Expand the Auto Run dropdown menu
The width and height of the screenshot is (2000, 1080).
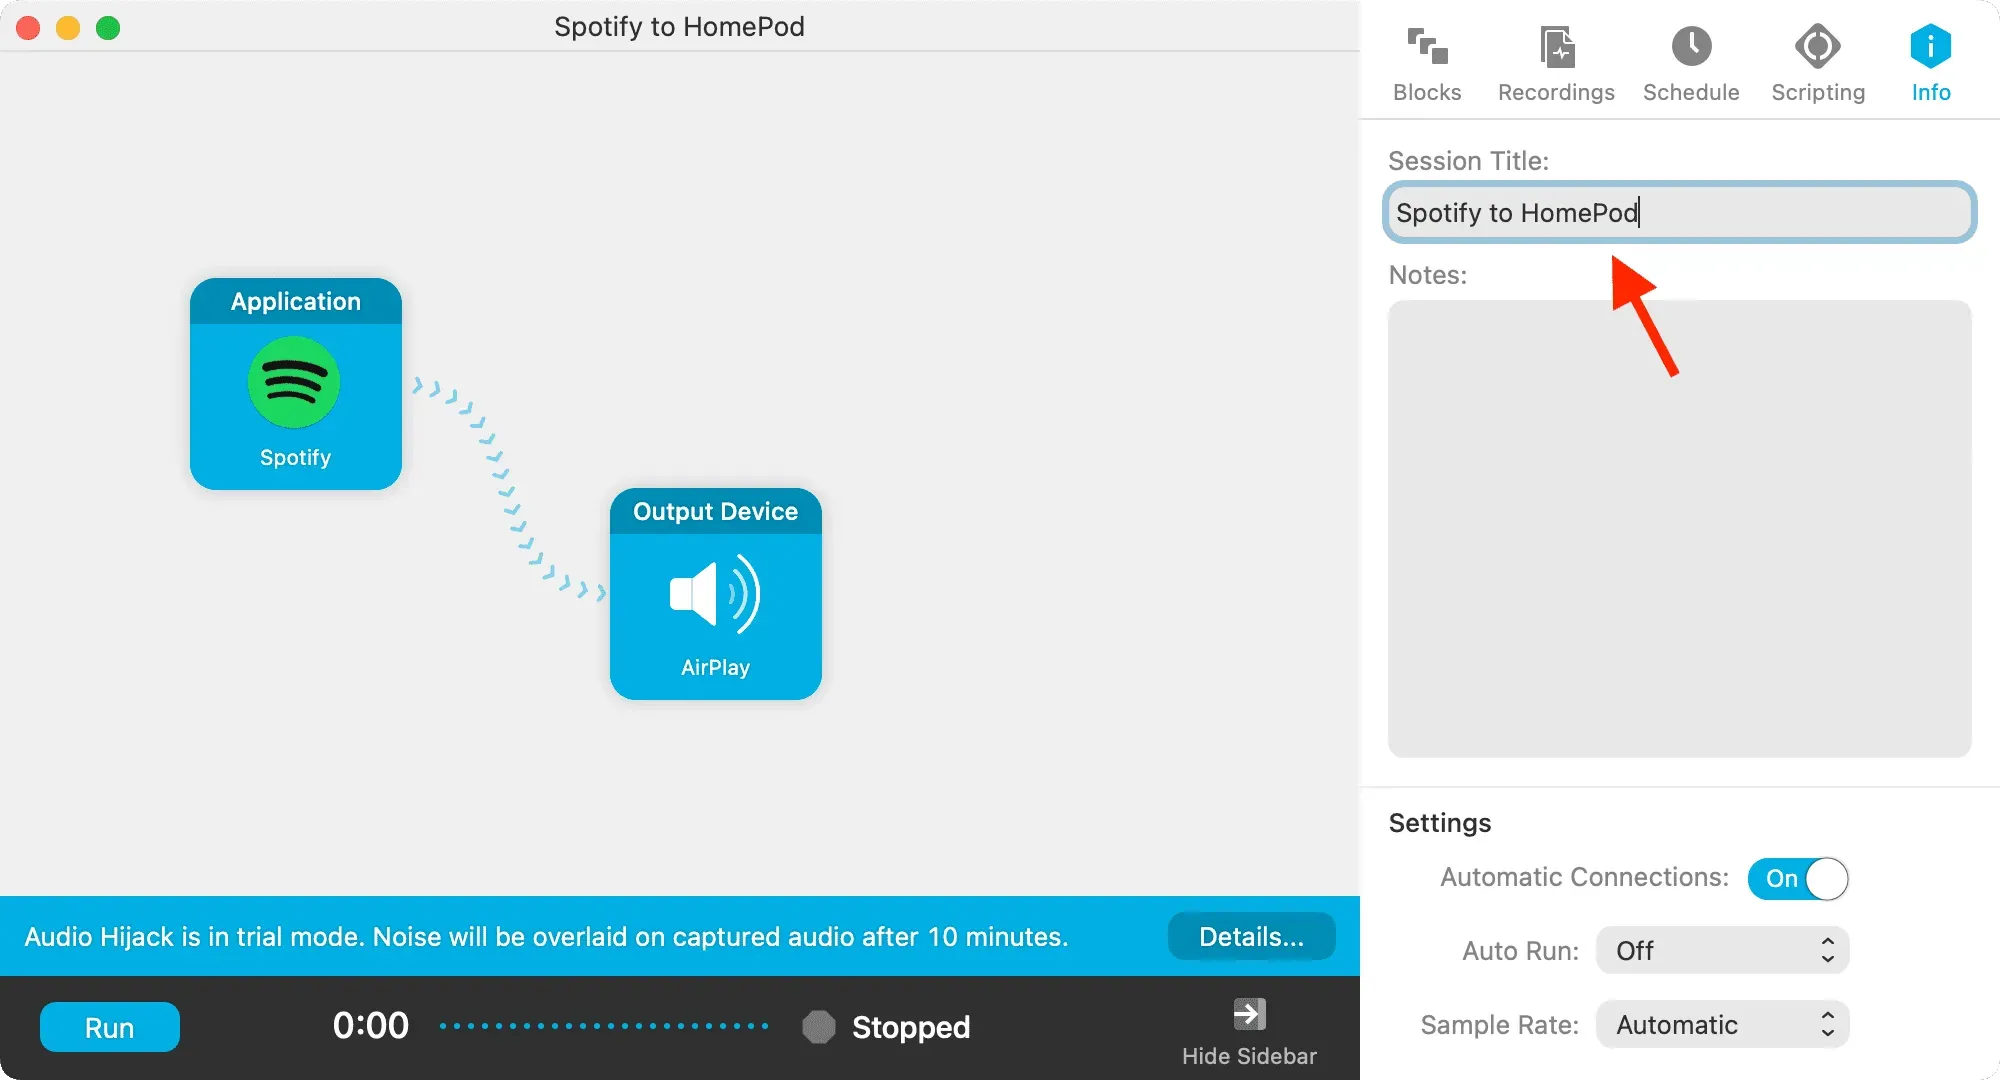(1721, 950)
